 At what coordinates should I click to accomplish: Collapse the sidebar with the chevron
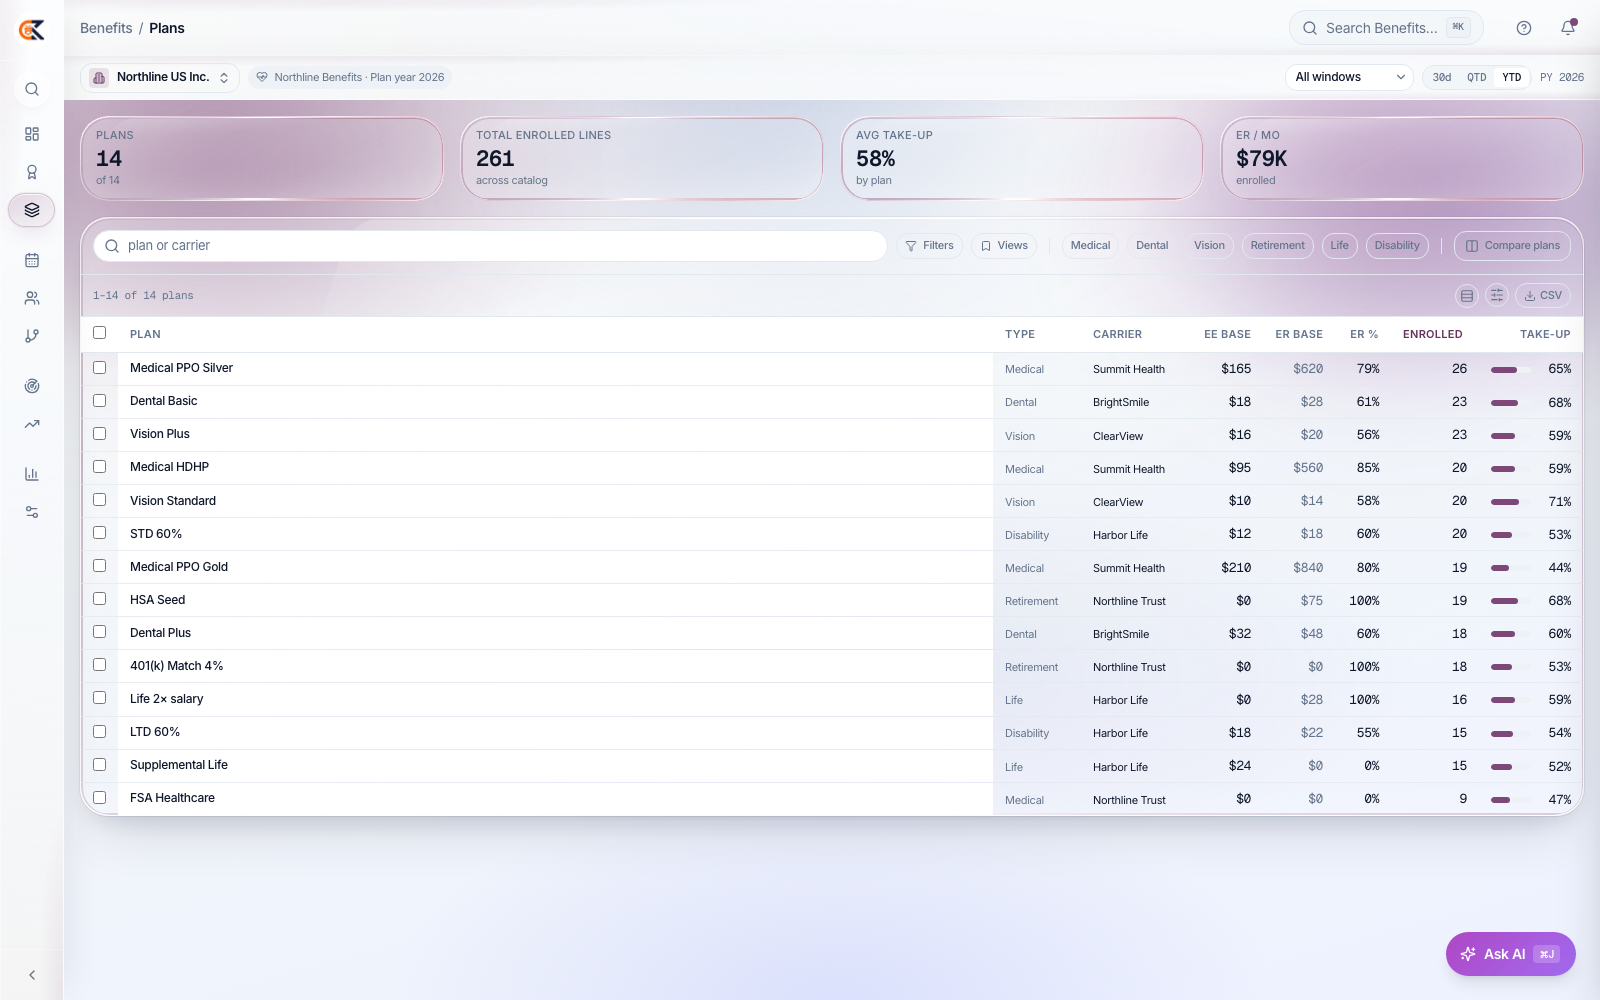(32, 975)
